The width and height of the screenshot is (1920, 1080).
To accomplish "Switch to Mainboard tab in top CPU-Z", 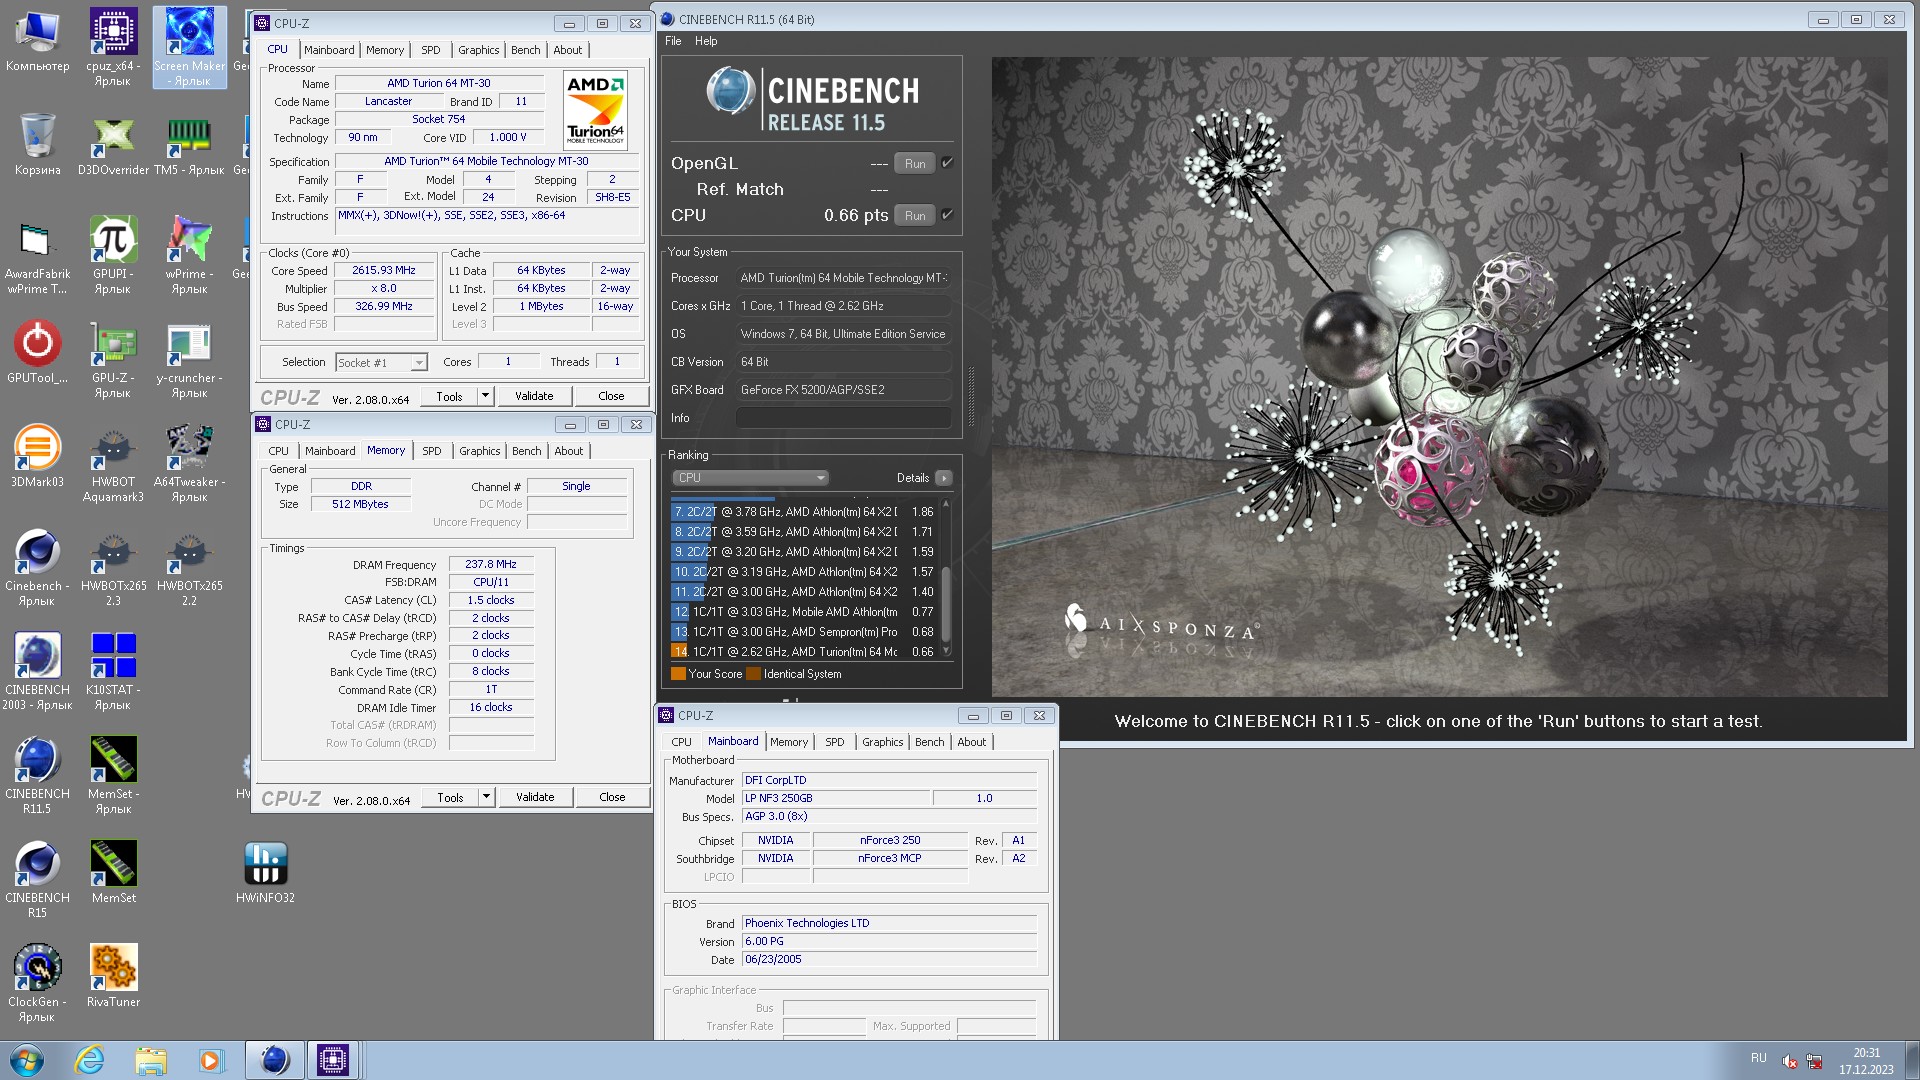I will (329, 50).
